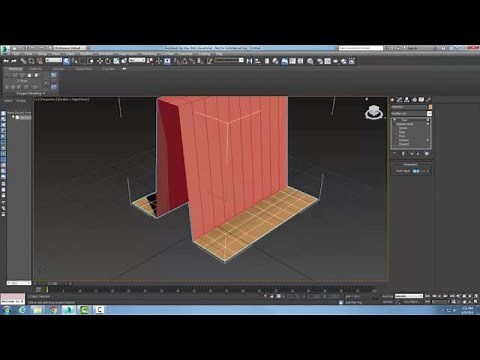The width and height of the screenshot is (480, 360).
Task: Open the reference coordinate system dropdown
Action: pos(137,60)
